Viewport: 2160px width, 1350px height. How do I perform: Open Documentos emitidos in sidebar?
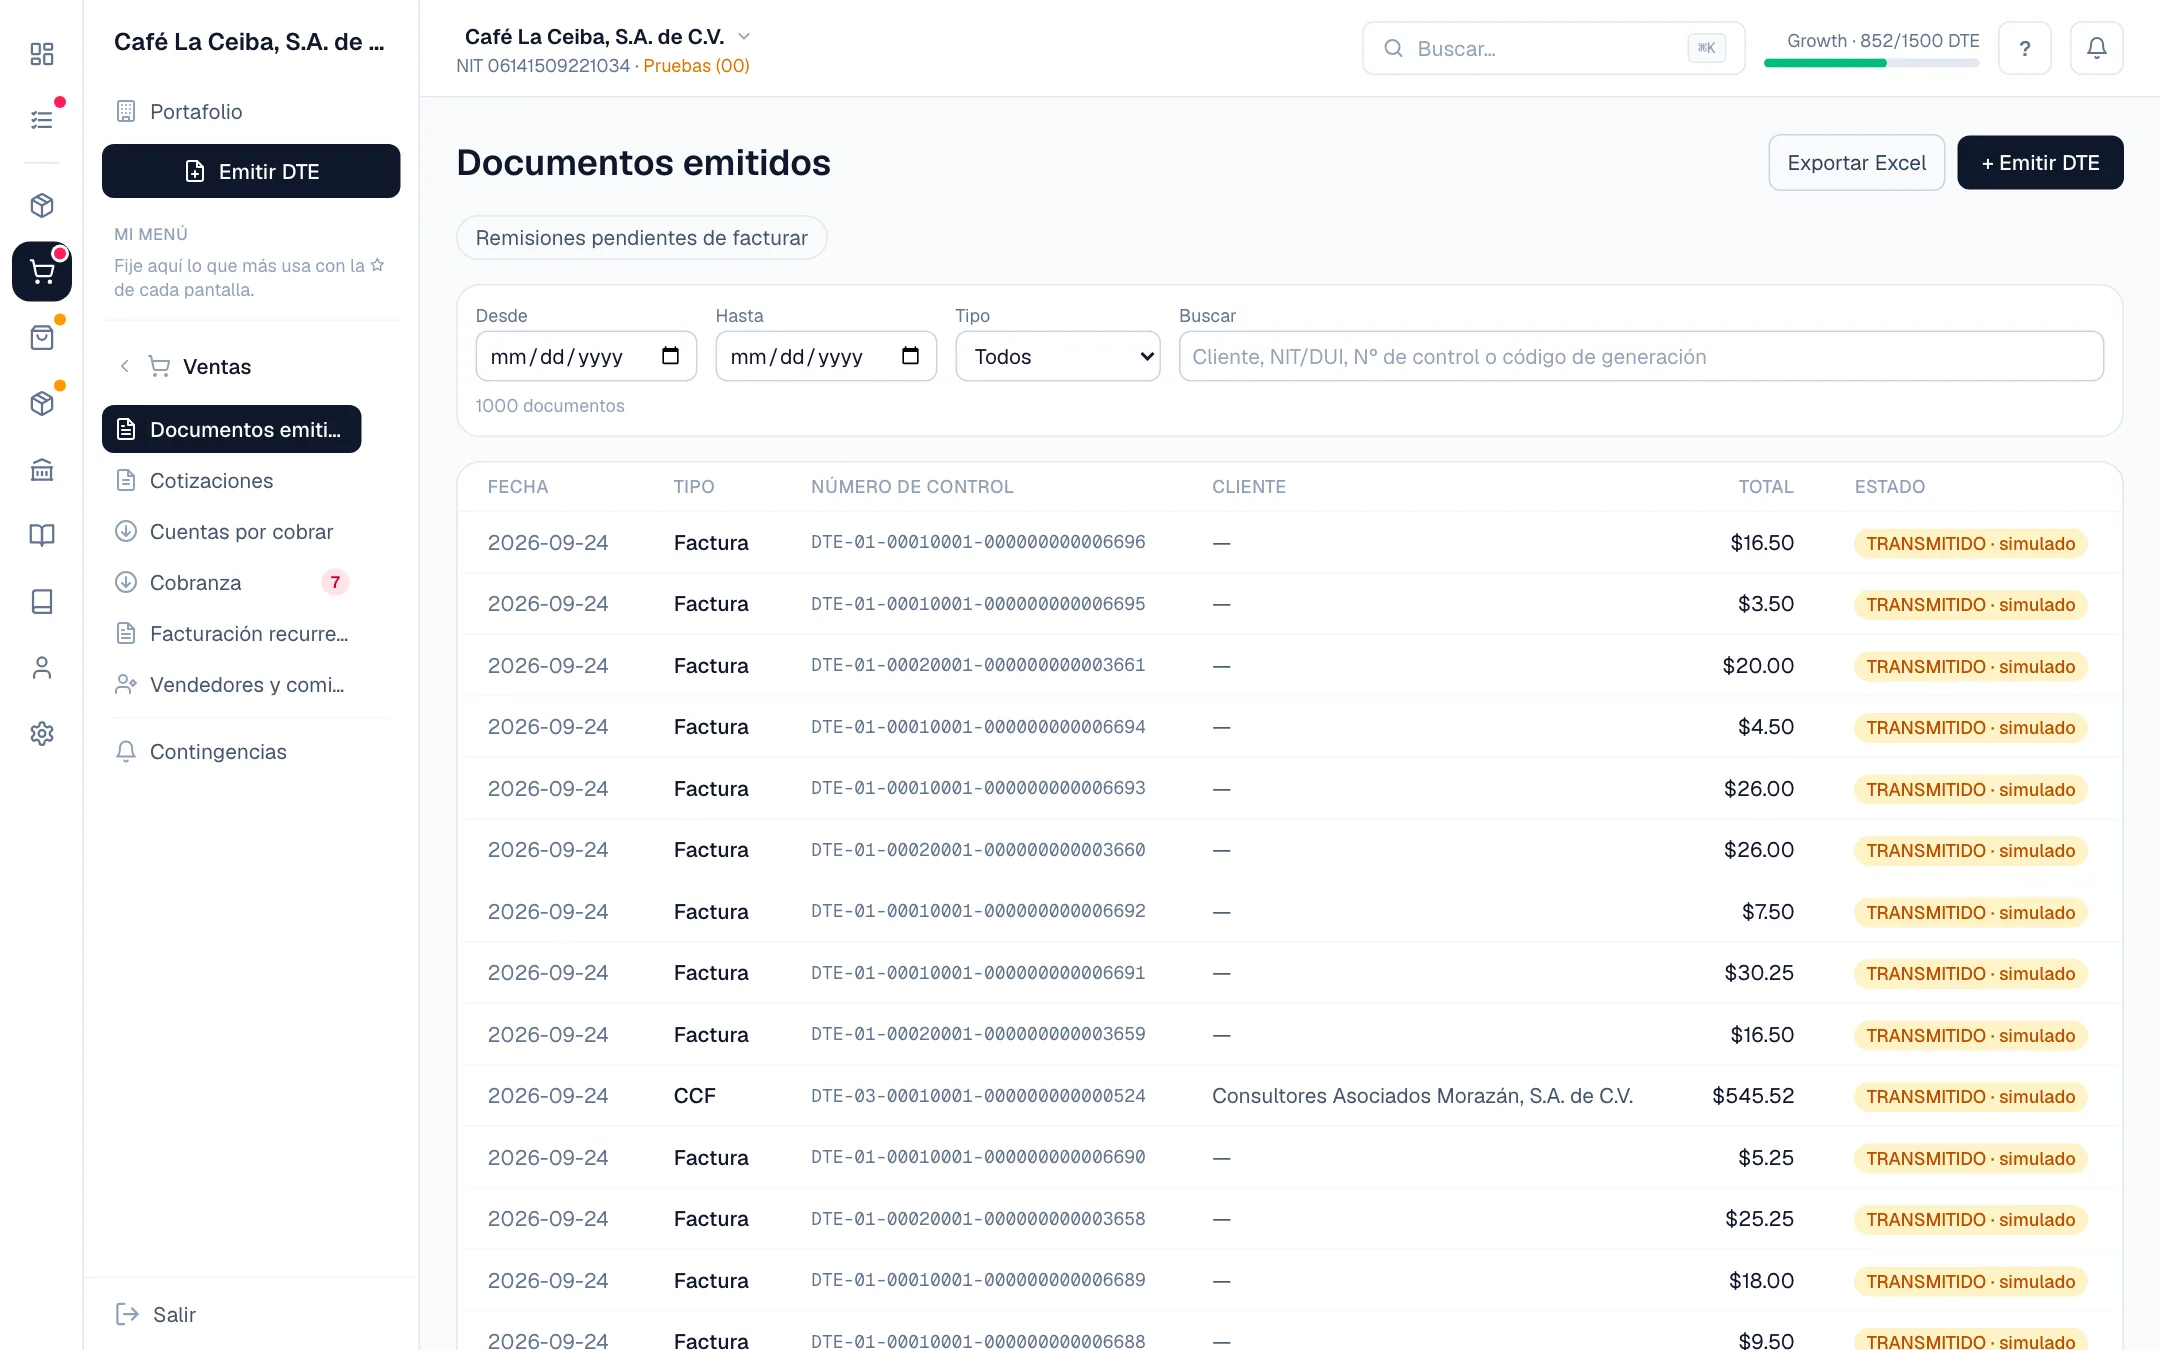(x=231, y=429)
